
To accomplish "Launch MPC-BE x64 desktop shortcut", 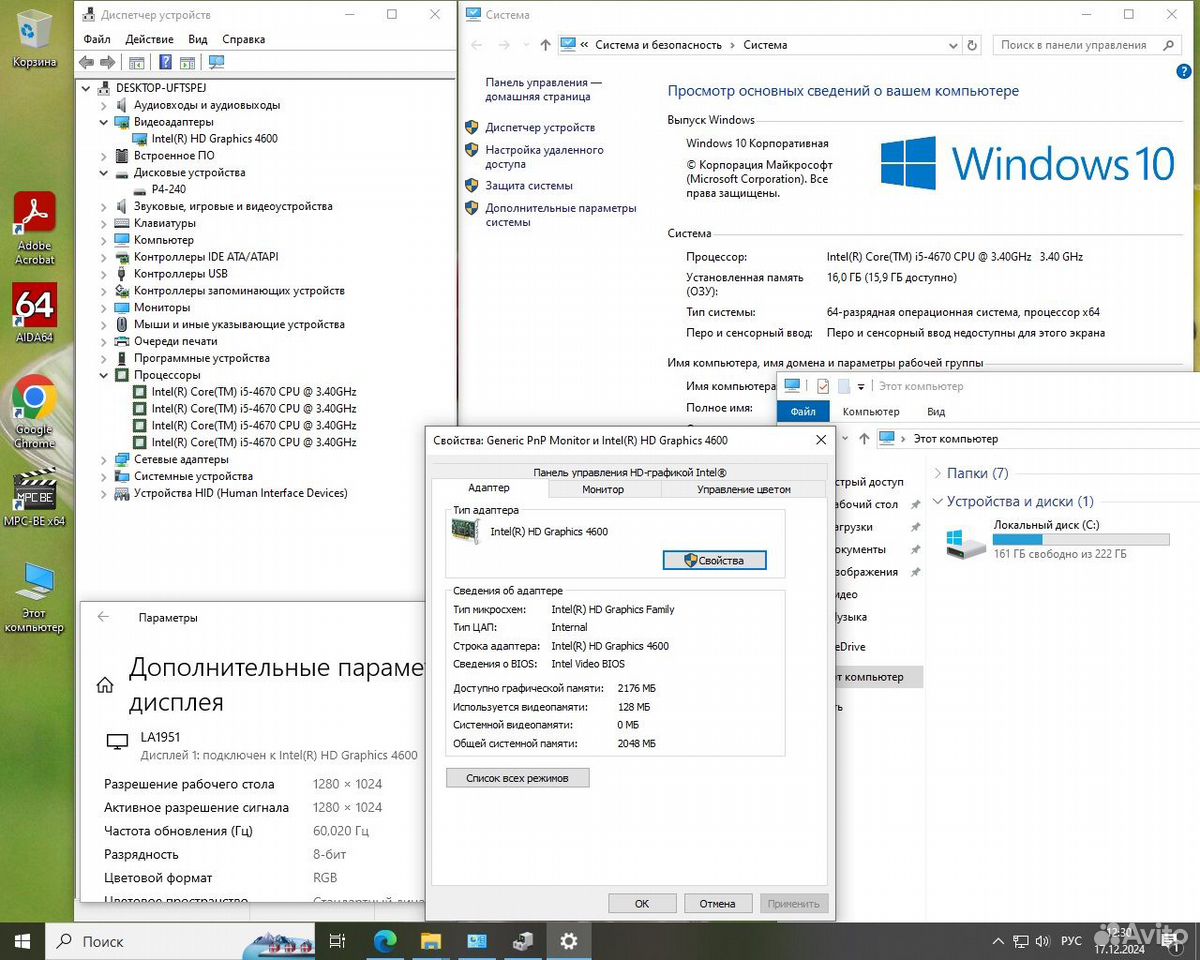I will tap(34, 499).
